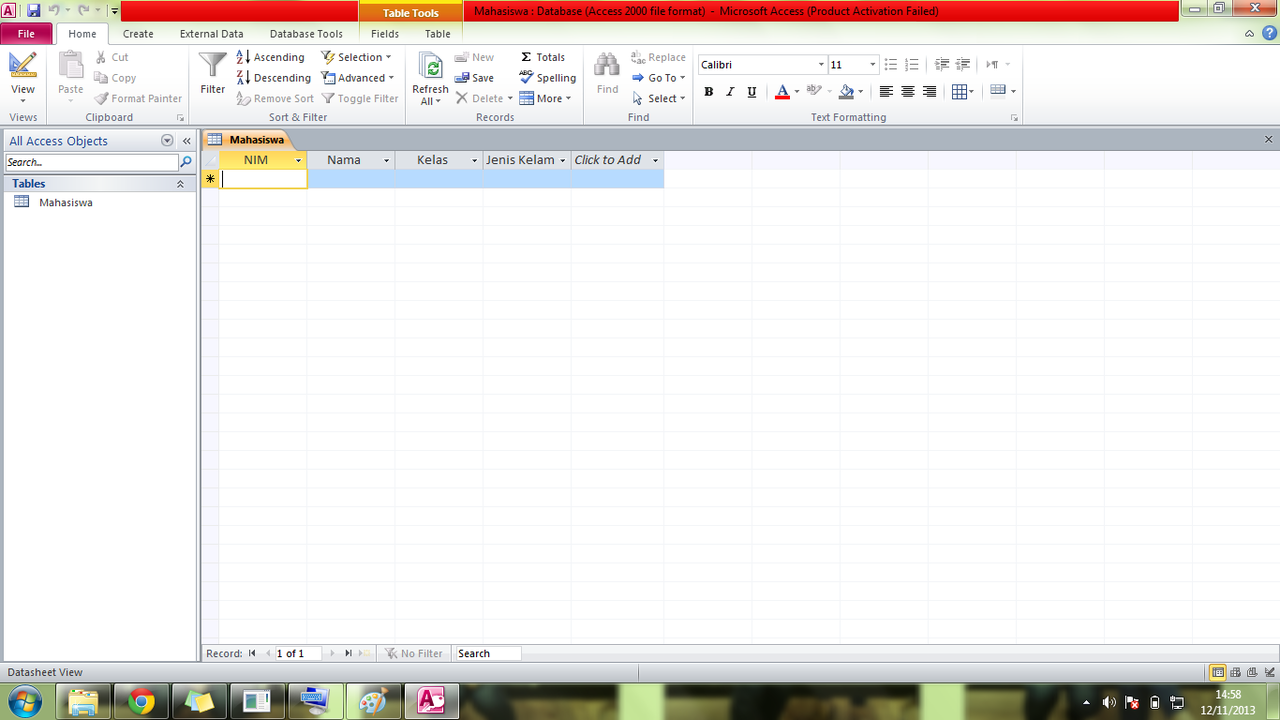The height and width of the screenshot is (720, 1280).
Task: Click the Search box in record navigation bar
Action: tap(488, 653)
